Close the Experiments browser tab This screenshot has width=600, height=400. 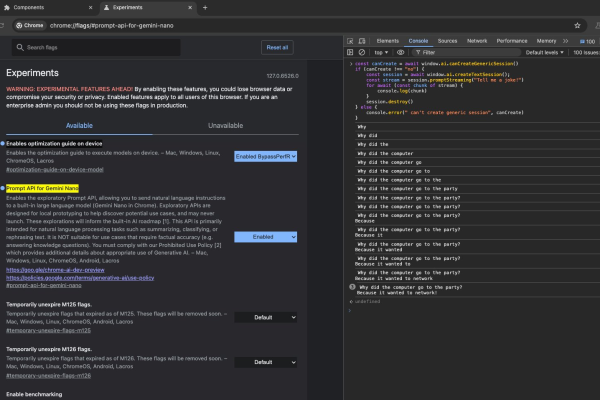[x=190, y=7]
